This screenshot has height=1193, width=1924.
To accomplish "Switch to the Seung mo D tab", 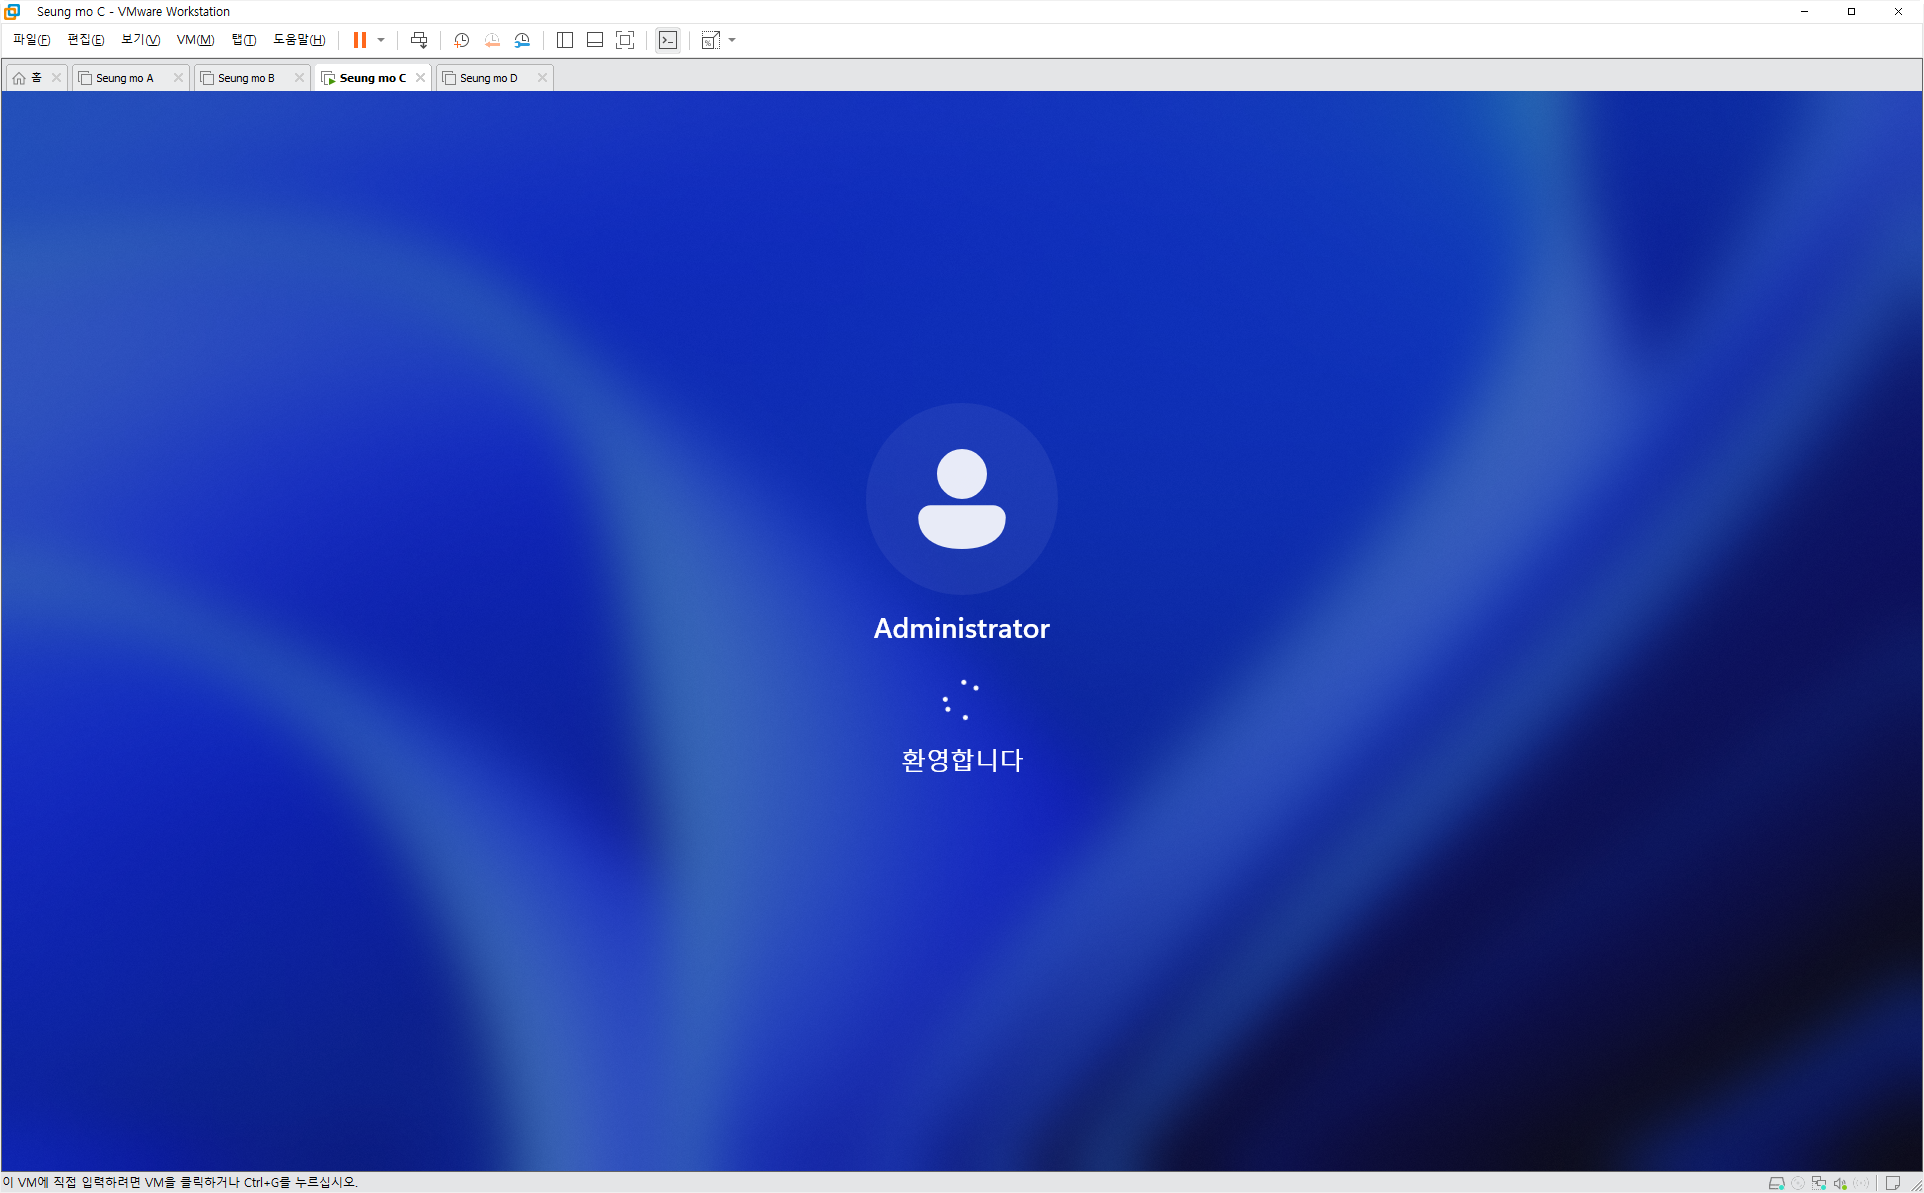I will tap(489, 78).
